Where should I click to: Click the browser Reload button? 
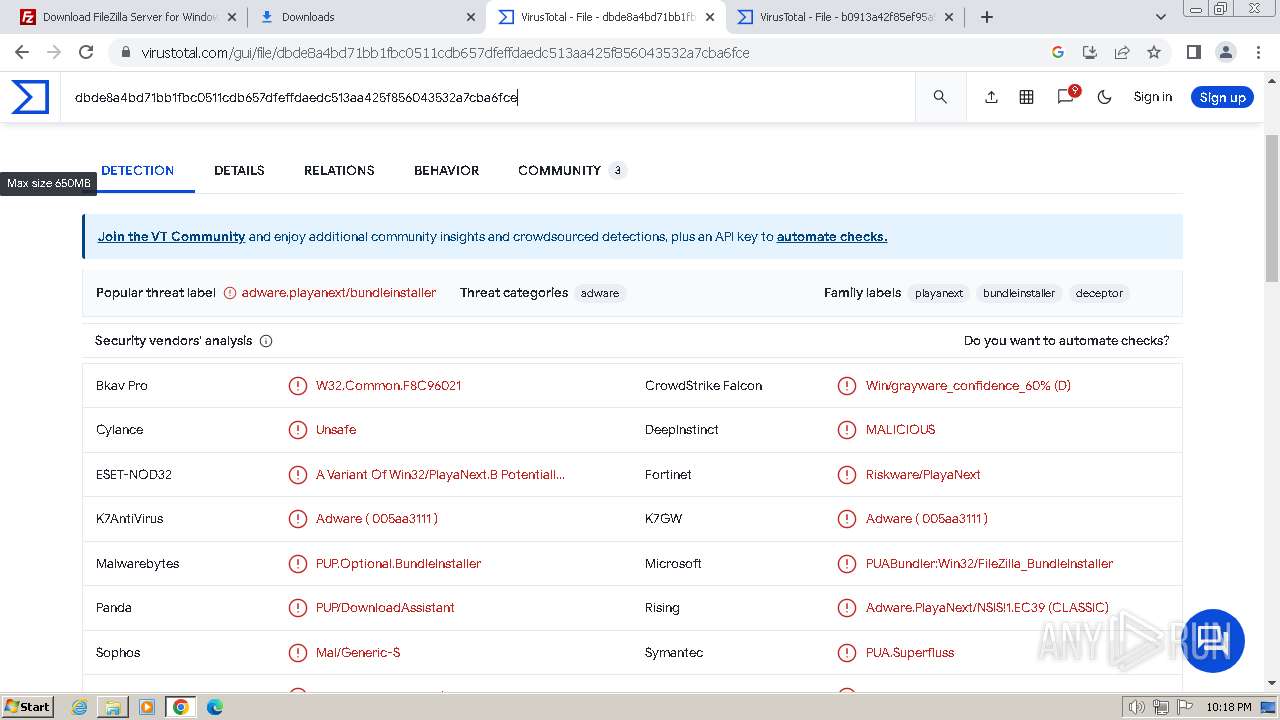[86, 52]
